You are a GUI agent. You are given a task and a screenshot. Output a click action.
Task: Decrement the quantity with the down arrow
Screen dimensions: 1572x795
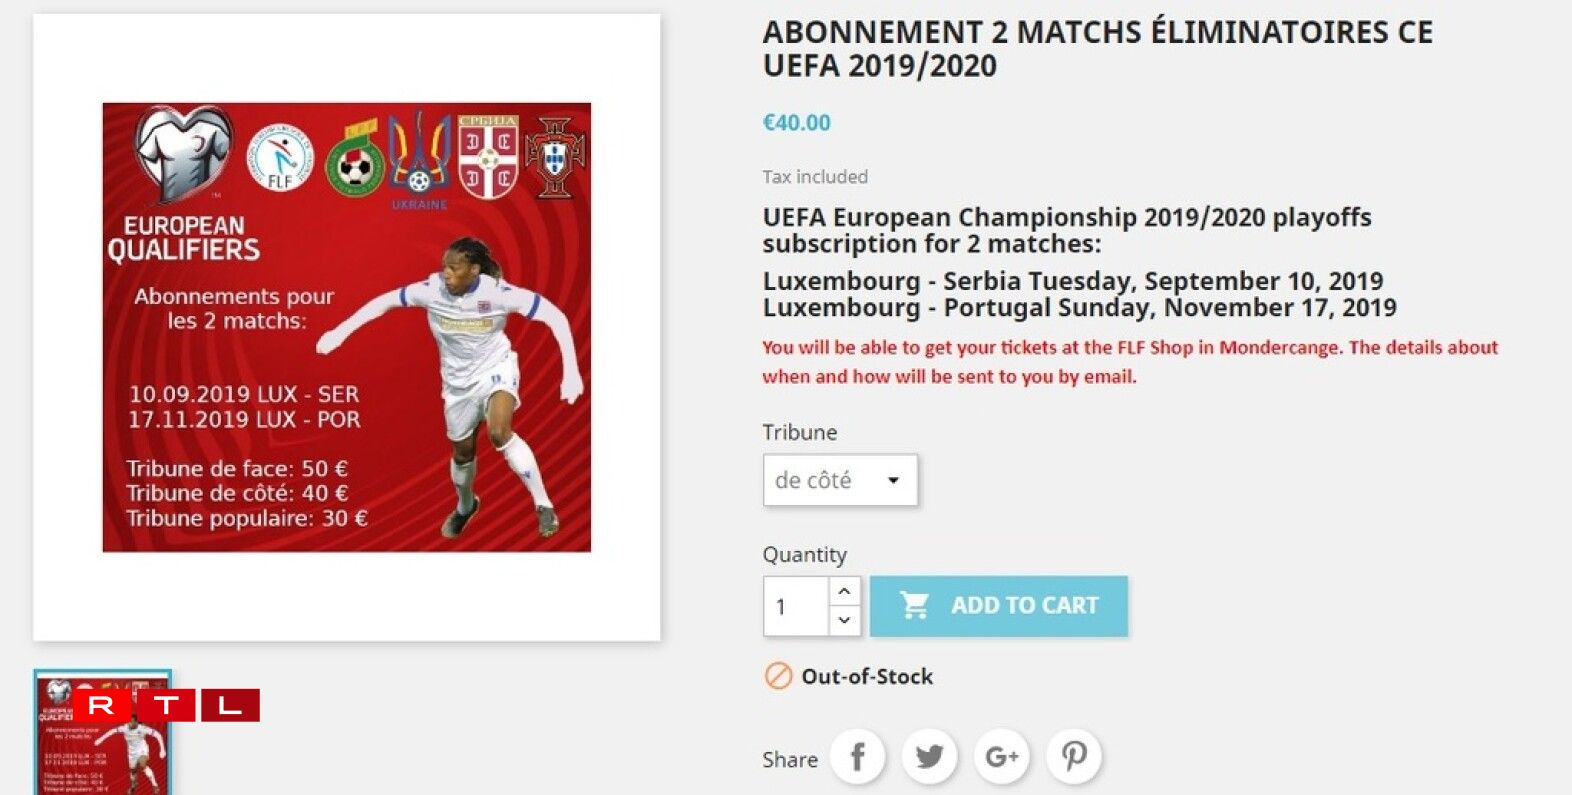click(x=843, y=621)
